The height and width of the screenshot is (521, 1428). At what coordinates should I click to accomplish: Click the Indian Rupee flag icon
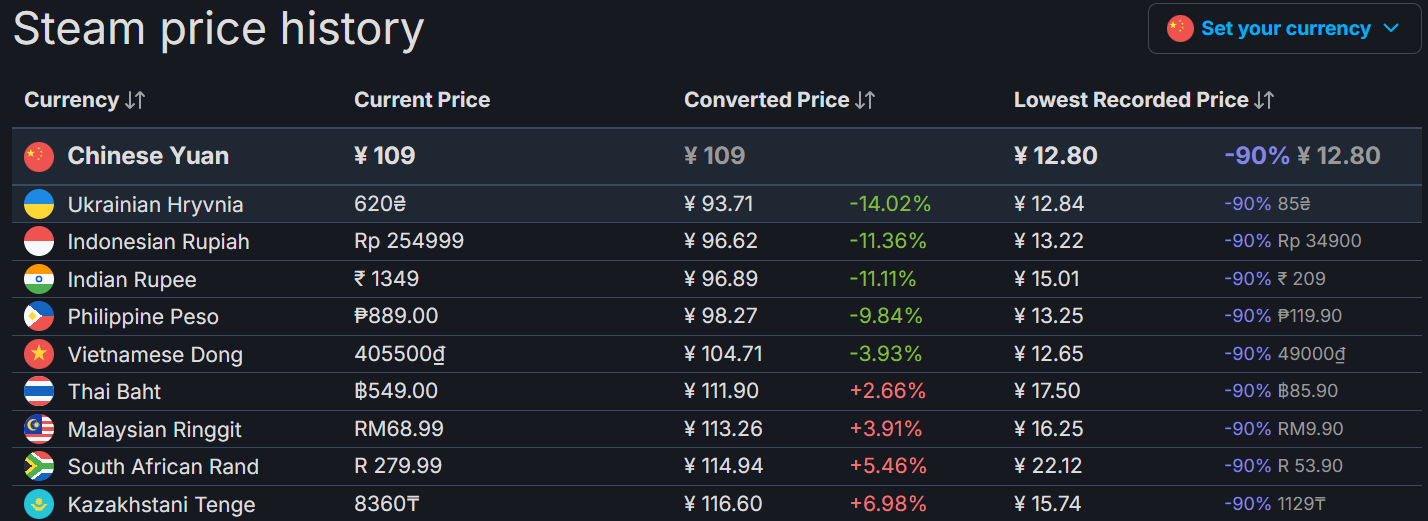(x=39, y=279)
